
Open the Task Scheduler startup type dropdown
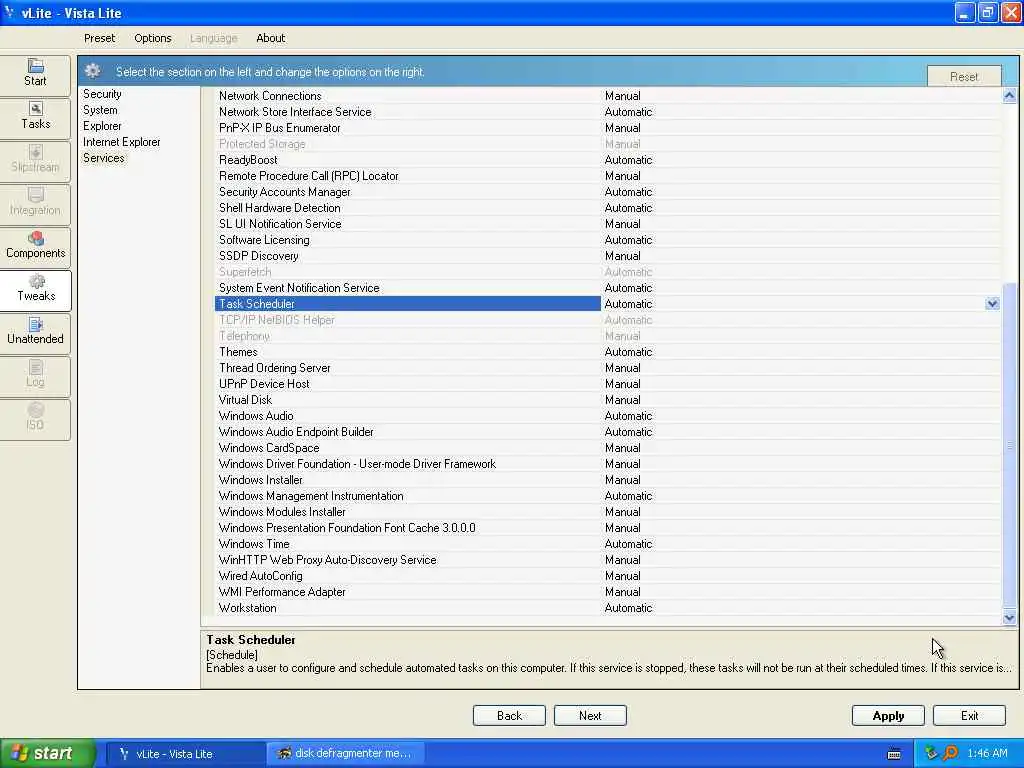point(992,304)
